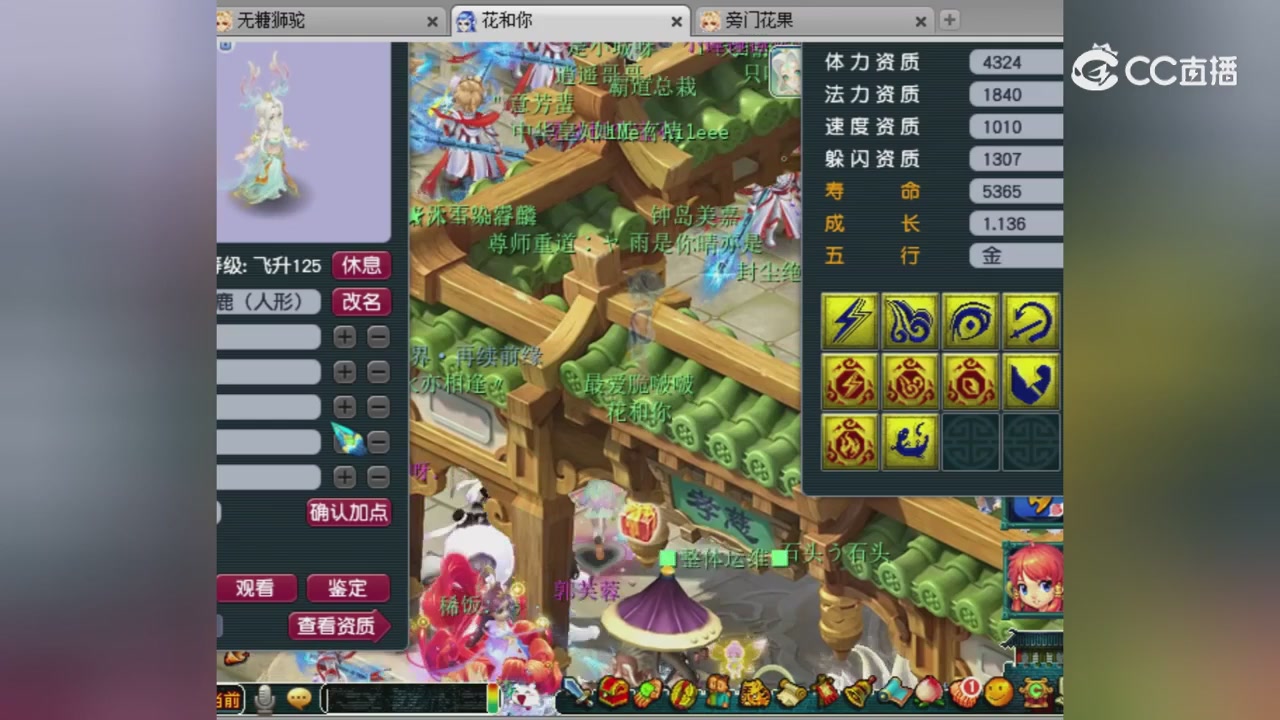Select the red swirl octagon skill icon
The image size is (1280, 720).
[970, 381]
